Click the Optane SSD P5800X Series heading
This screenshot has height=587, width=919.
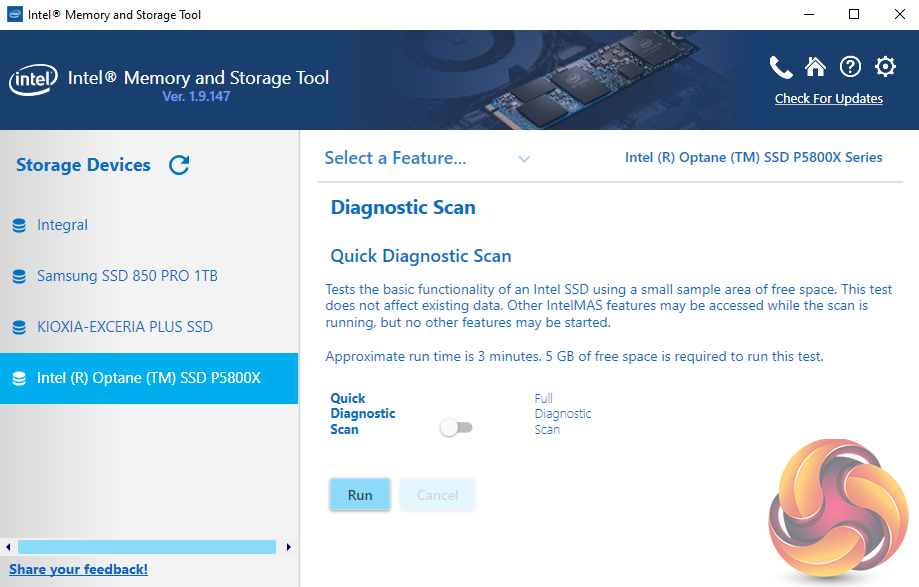tap(754, 158)
